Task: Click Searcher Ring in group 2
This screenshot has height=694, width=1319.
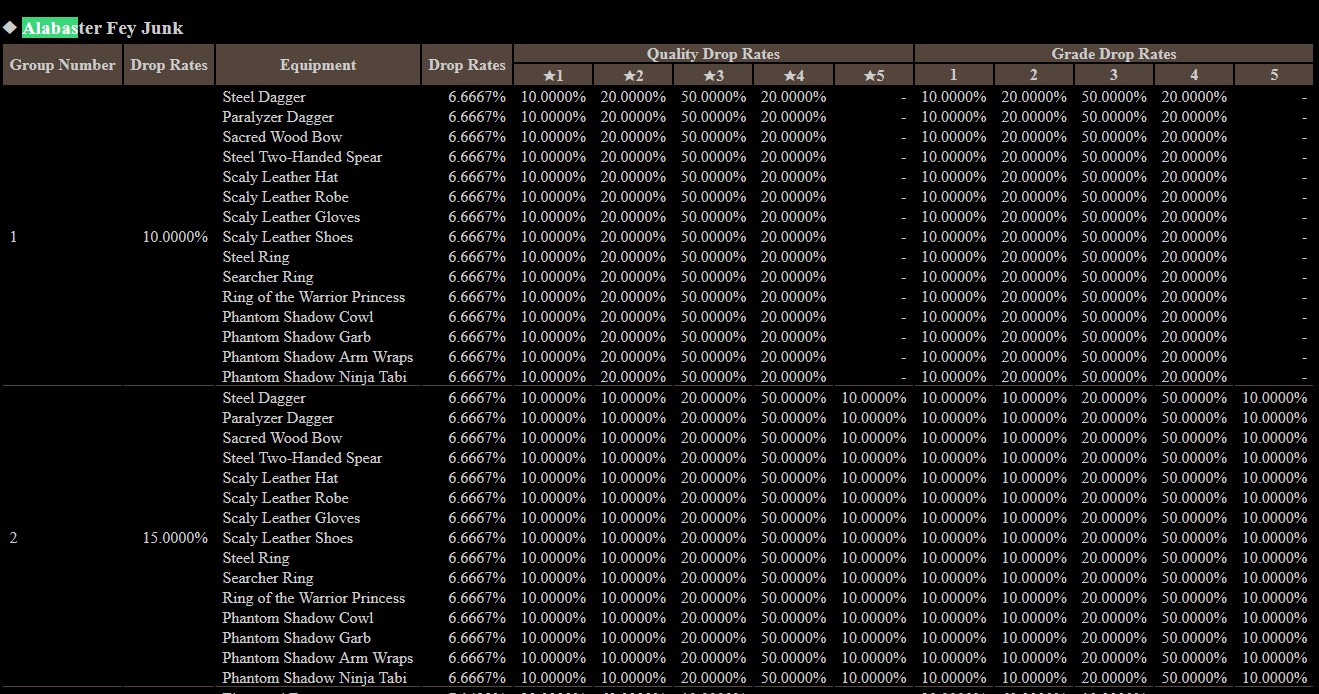Action: [x=267, y=578]
